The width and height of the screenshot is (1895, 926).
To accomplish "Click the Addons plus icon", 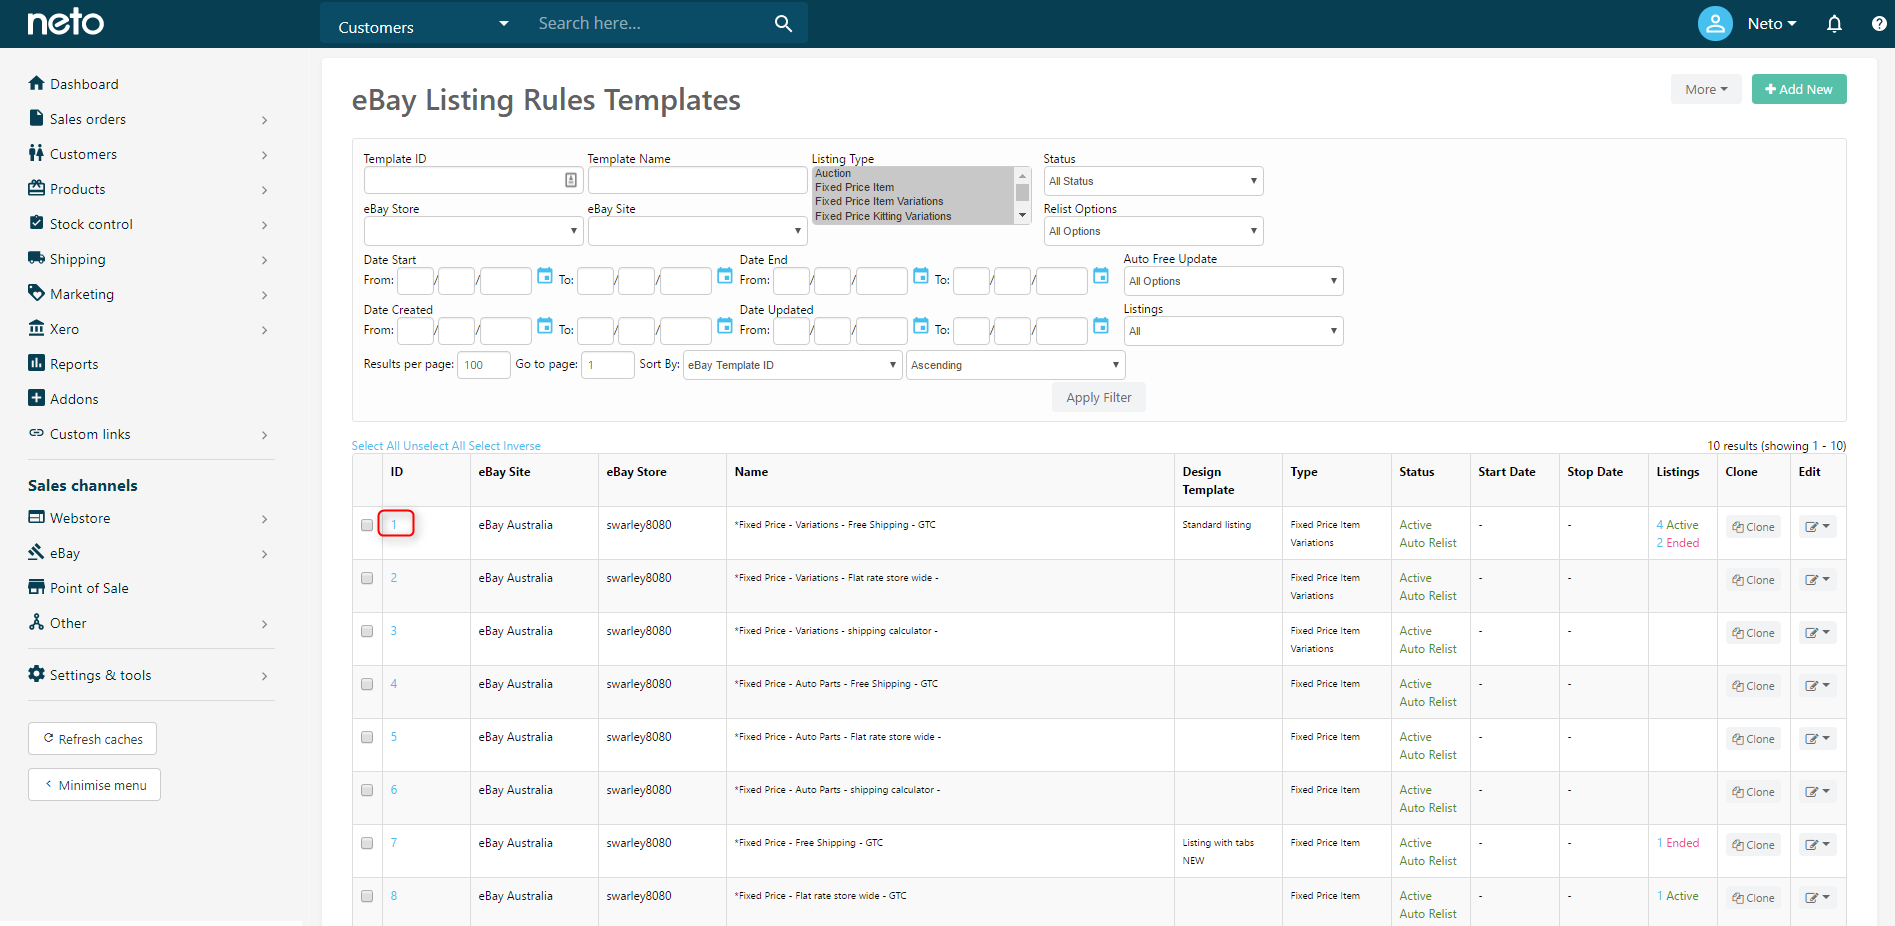I will coord(37,398).
